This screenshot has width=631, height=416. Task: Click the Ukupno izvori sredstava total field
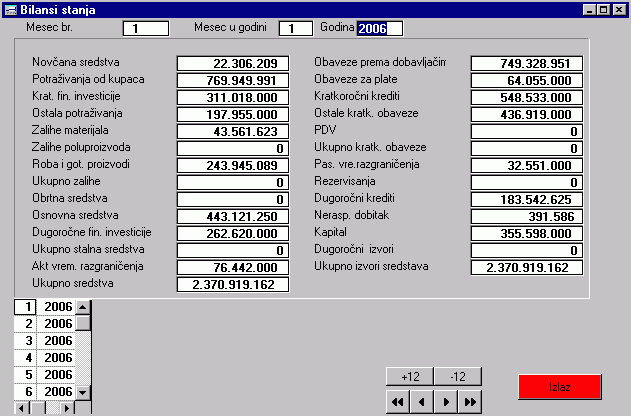pos(527,268)
